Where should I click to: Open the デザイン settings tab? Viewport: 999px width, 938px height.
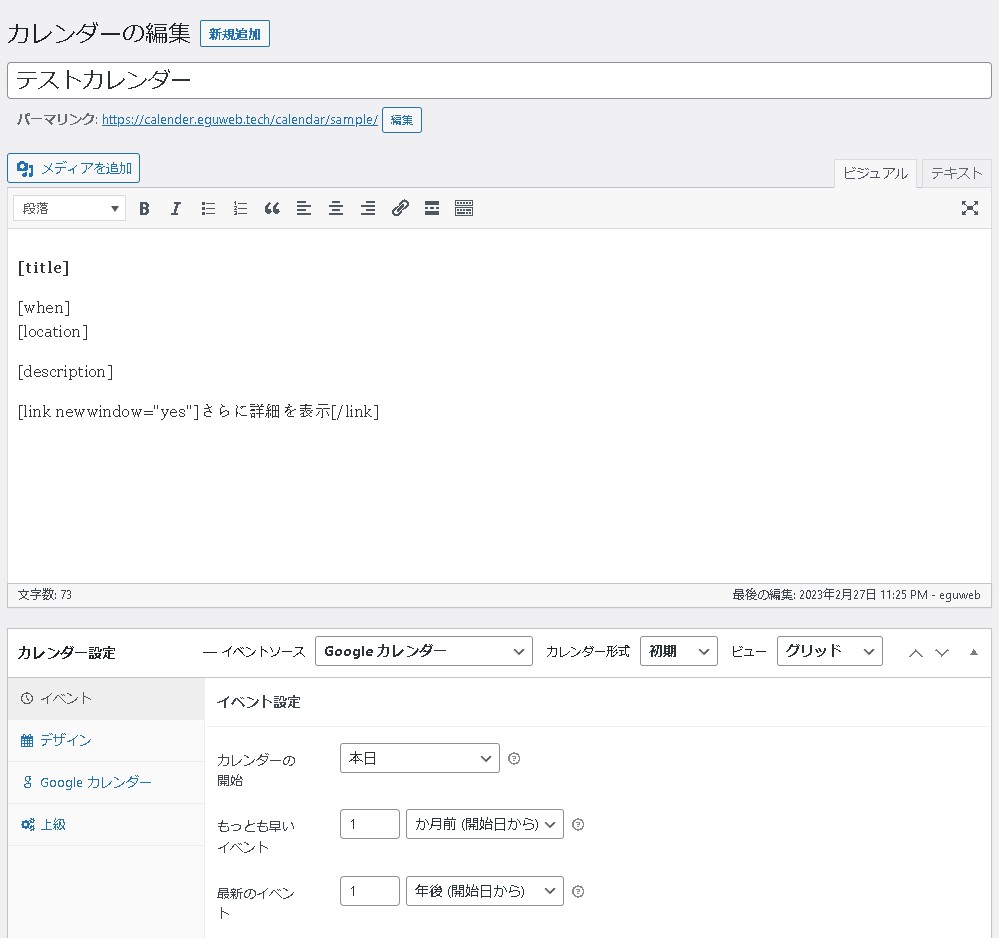tap(66, 740)
